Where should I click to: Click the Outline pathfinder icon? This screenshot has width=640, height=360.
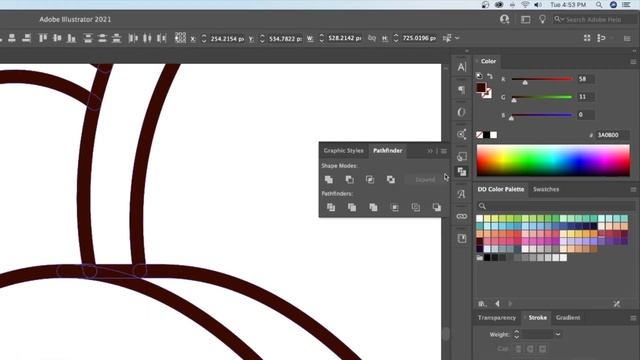coord(416,207)
